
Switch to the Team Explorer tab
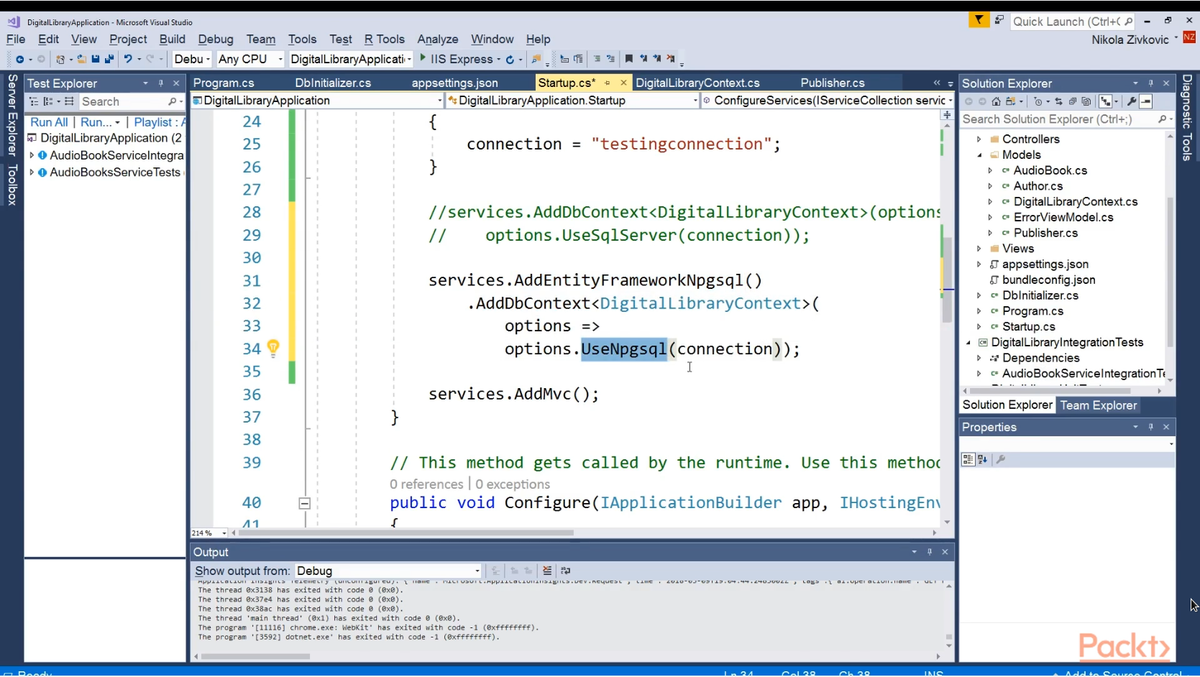click(1099, 405)
